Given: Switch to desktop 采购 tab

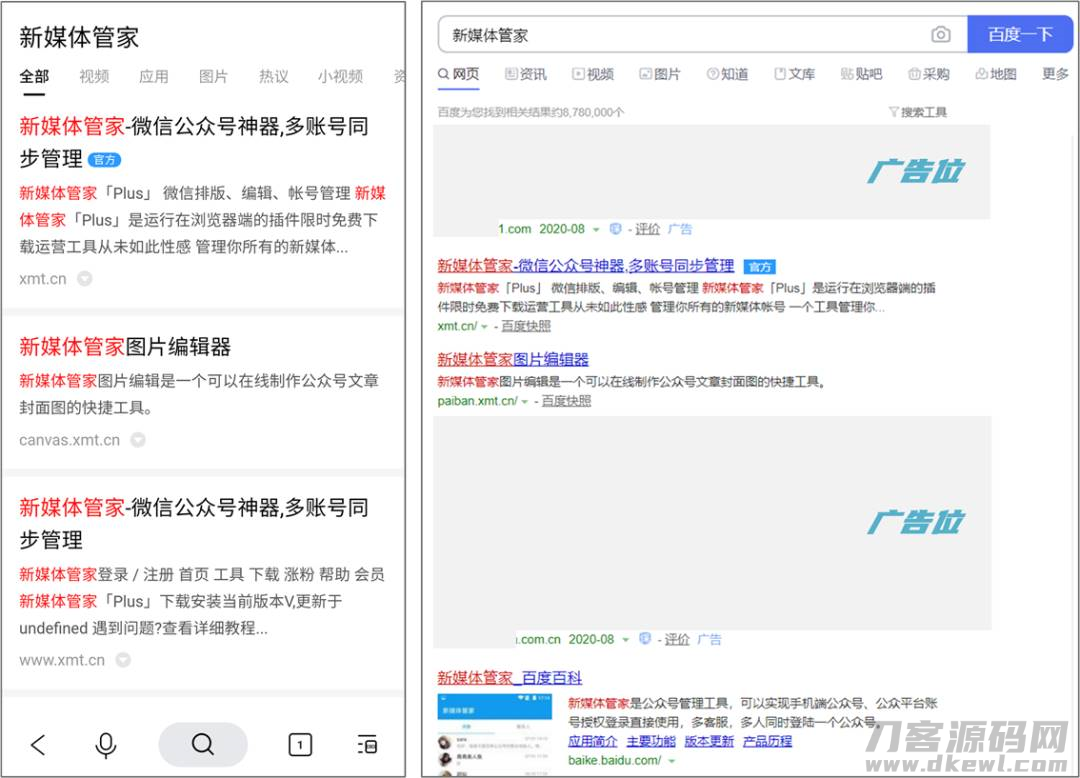Looking at the screenshot, I should (928, 74).
